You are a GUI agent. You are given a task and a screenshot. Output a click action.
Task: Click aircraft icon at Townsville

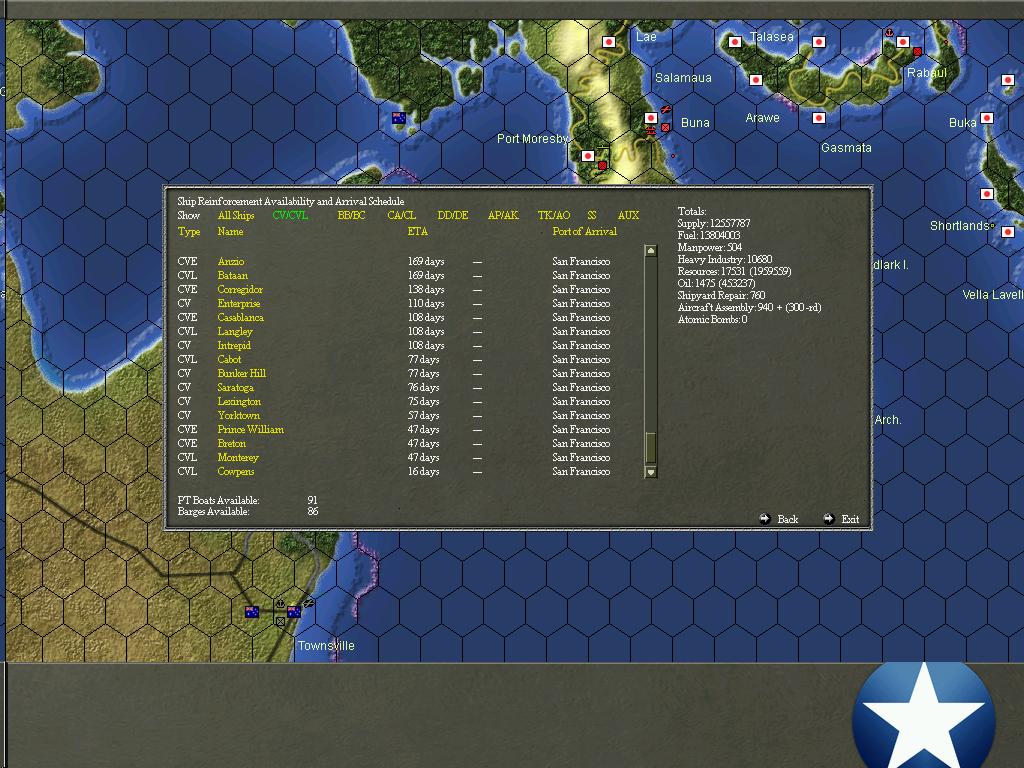pyautogui.click(x=308, y=603)
